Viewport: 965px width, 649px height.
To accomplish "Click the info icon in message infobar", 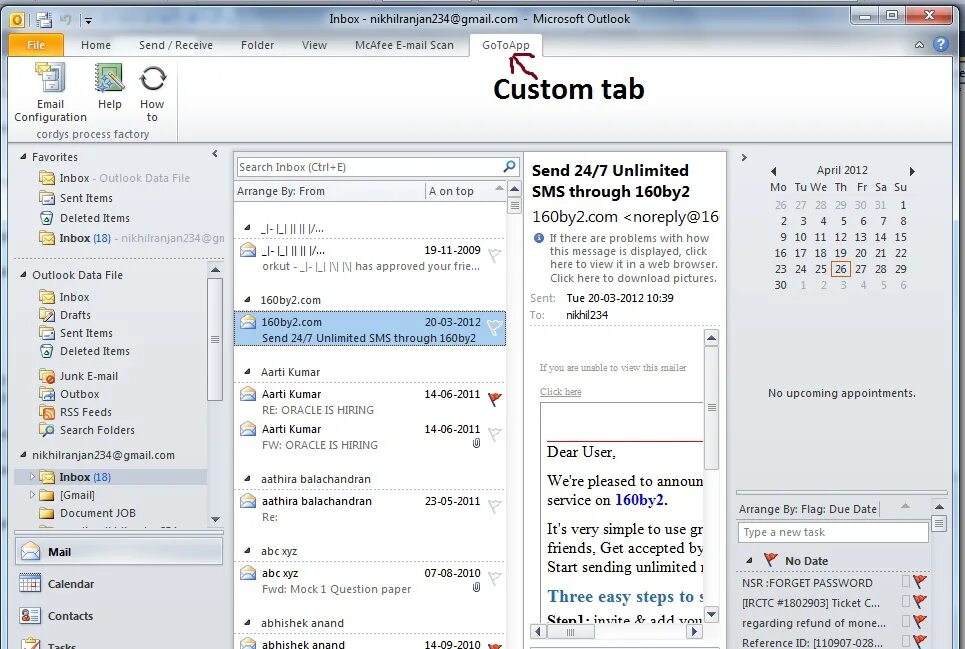I will click(x=539, y=237).
